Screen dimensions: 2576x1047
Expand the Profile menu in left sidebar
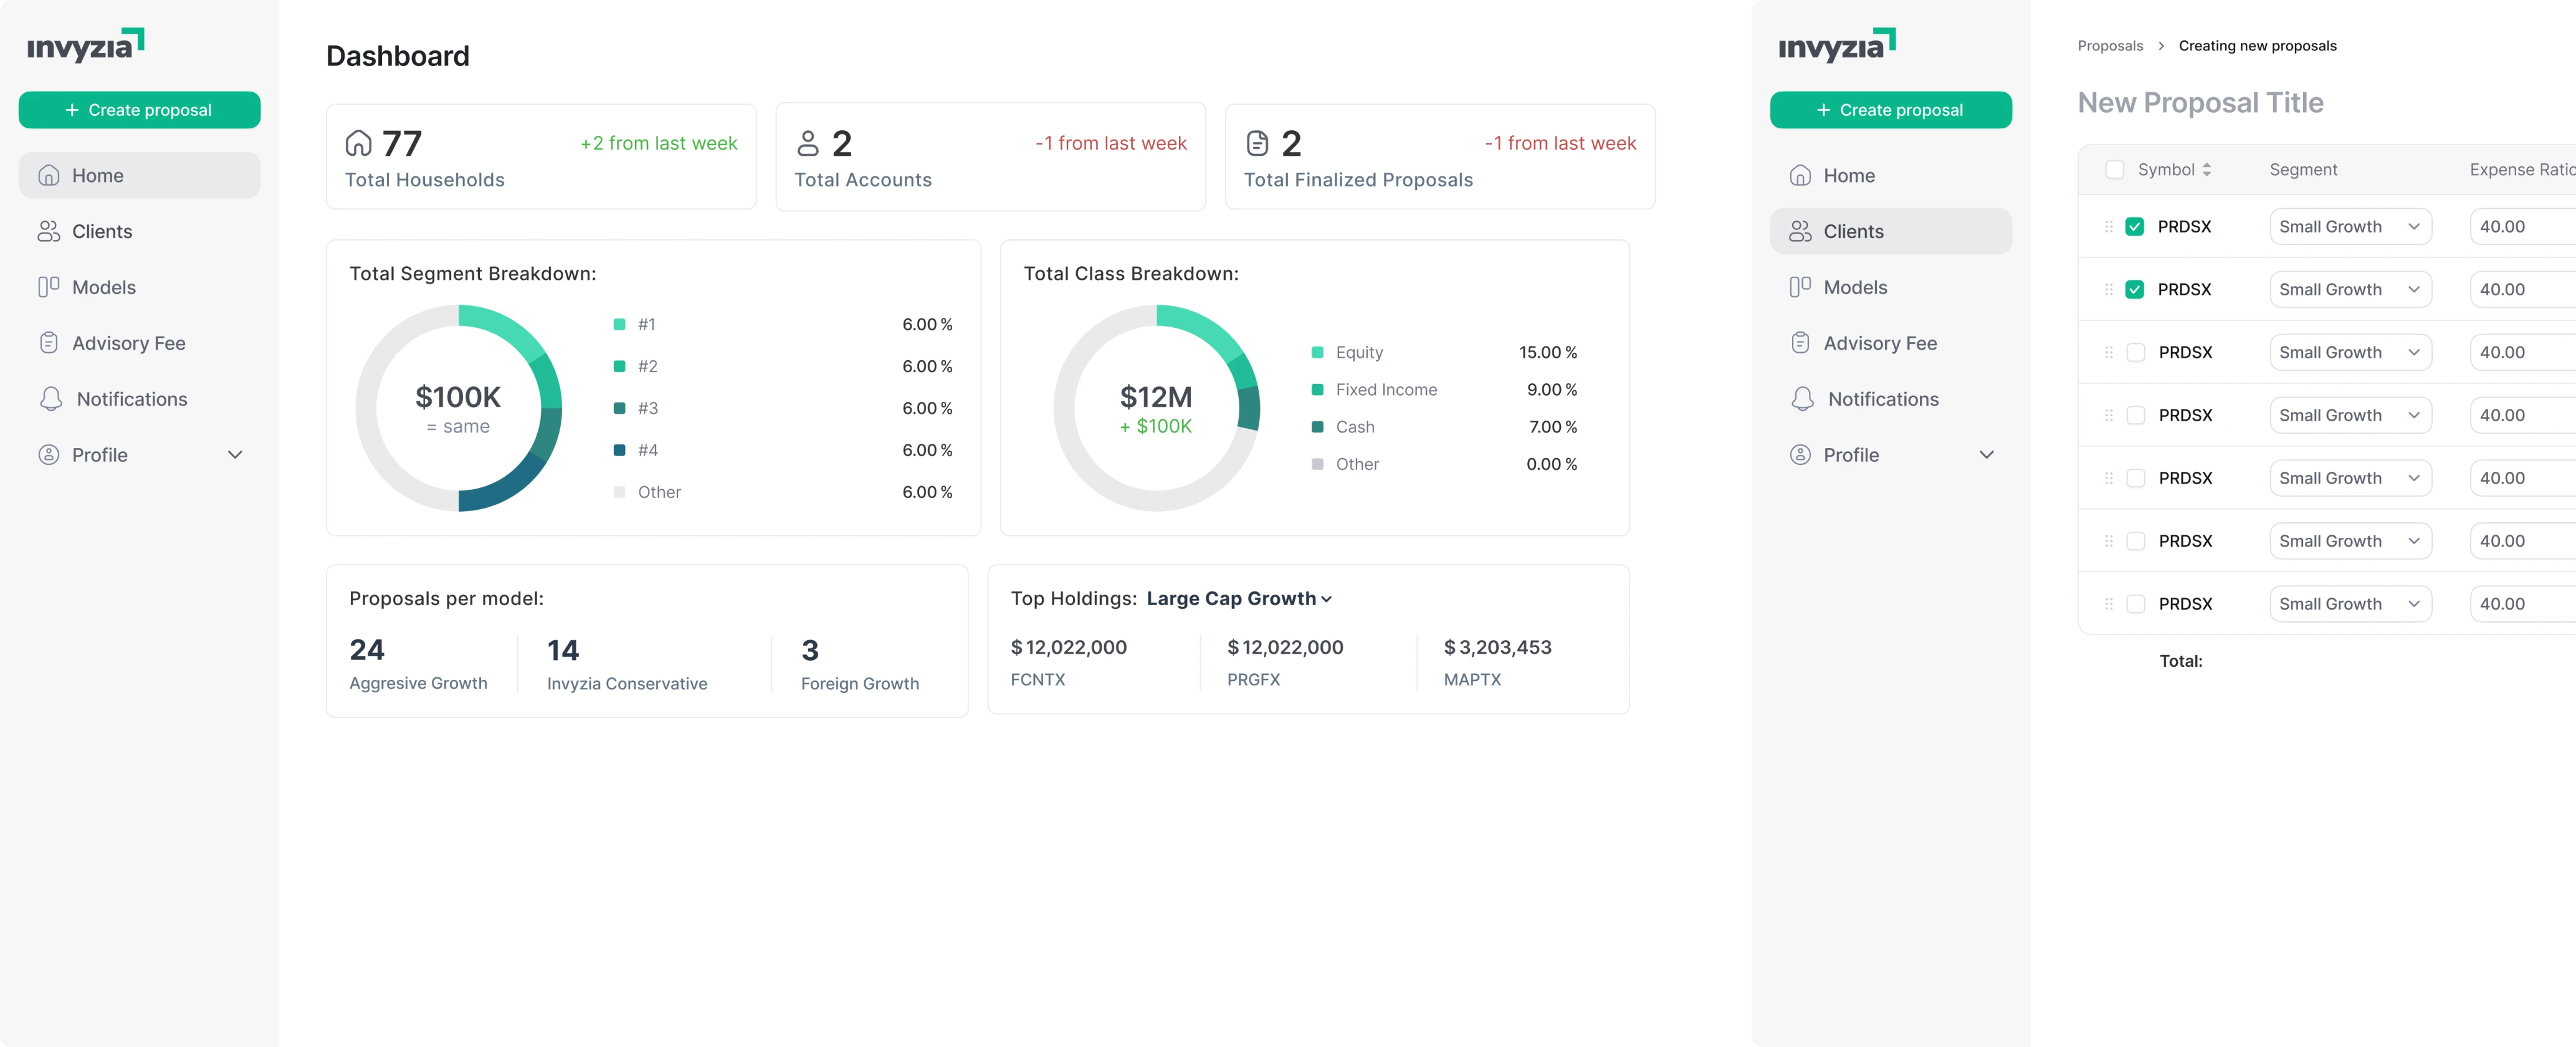pyautogui.click(x=235, y=455)
